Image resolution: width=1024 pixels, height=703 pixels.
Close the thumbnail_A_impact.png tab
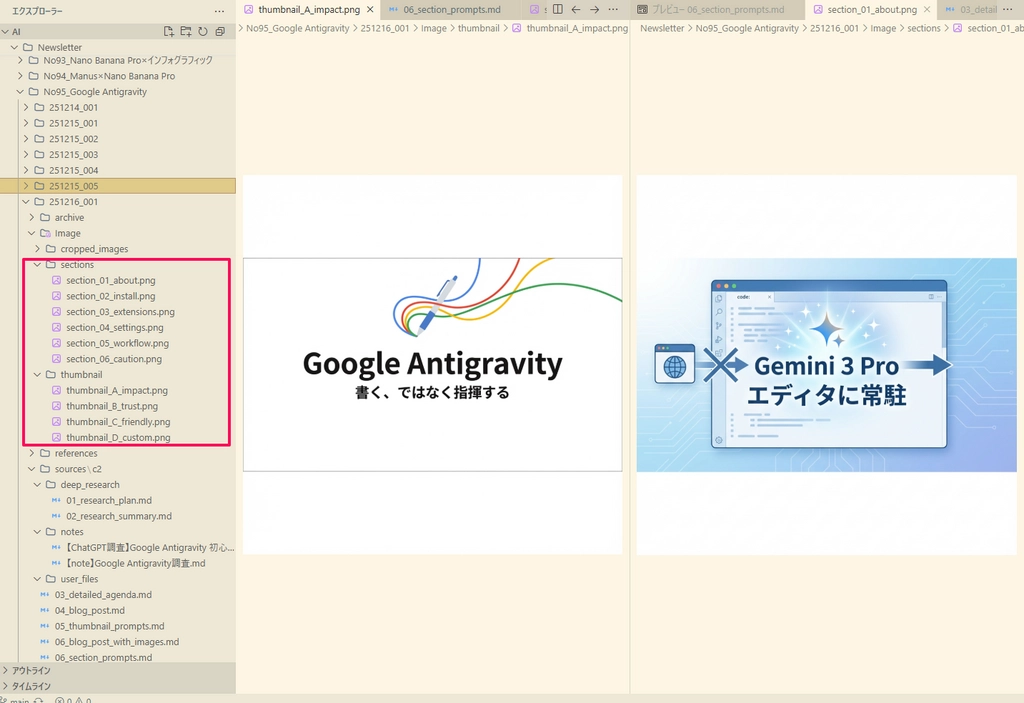[370, 9]
